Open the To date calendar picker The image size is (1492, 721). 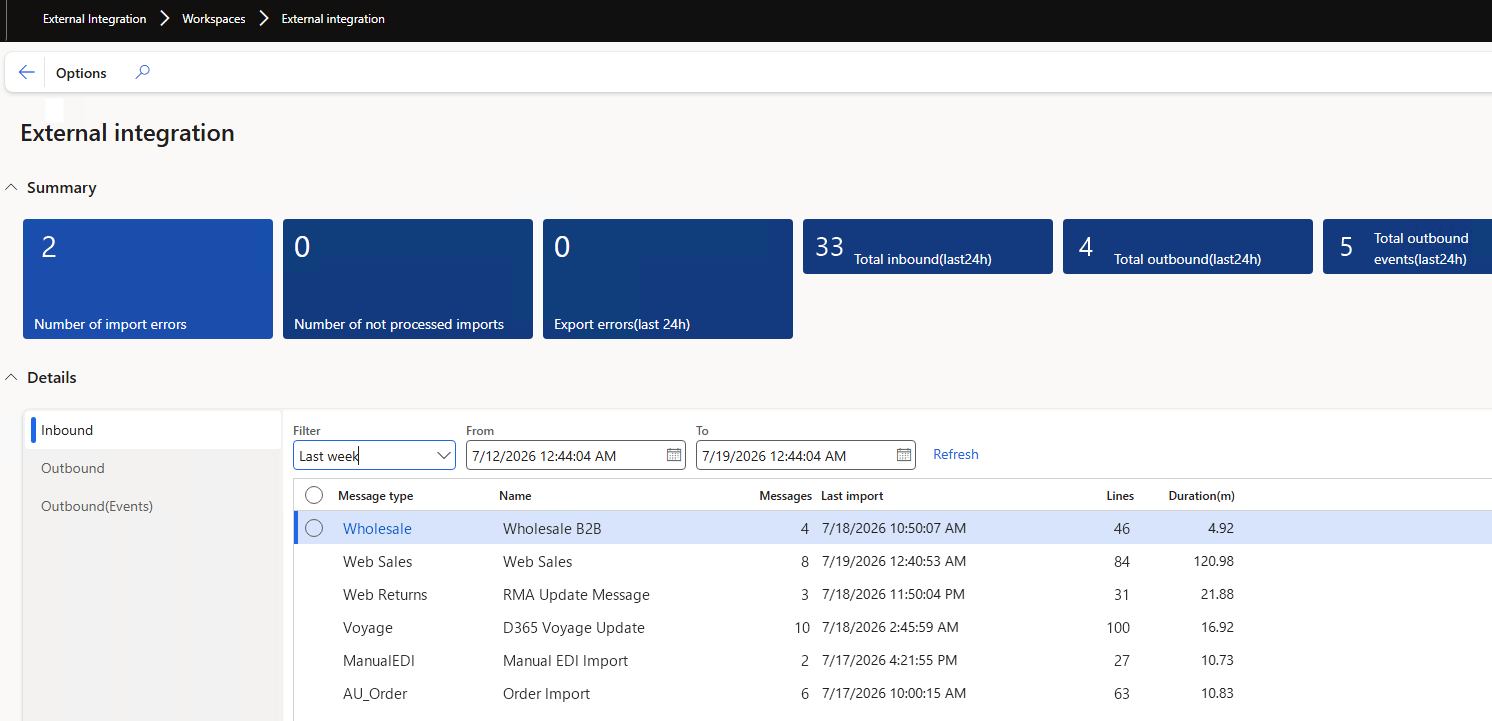[x=904, y=455]
